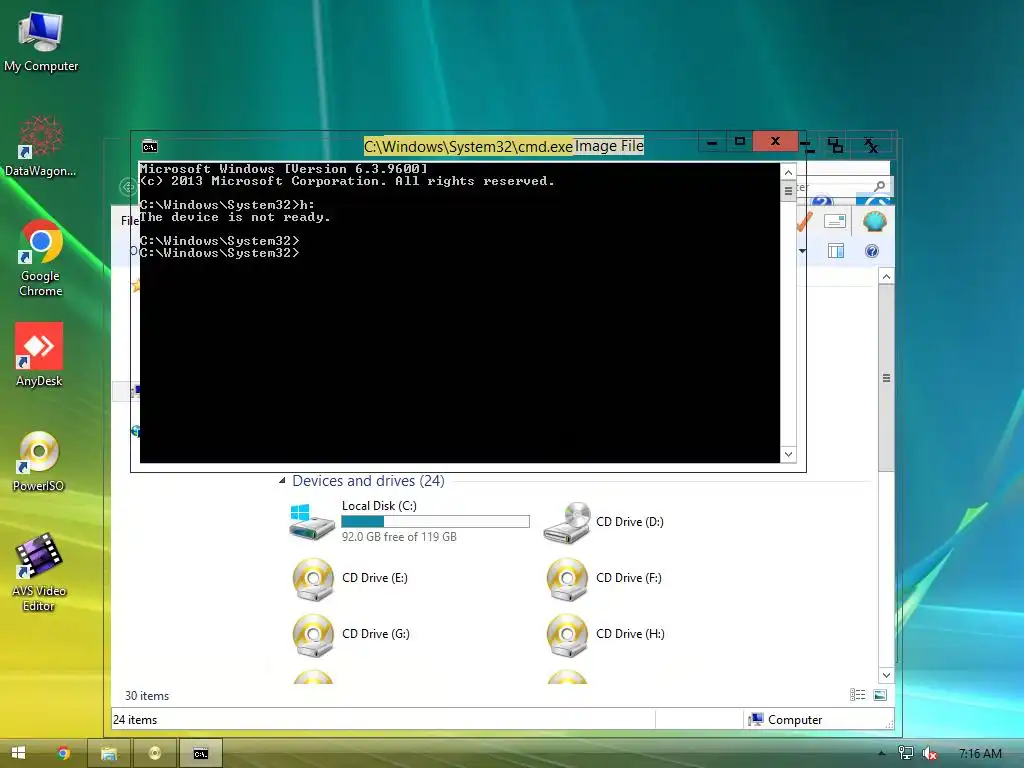The width and height of the screenshot is (1024, 768).
Task: Select CD Drive (D:)
Action: click(x=604, y=522)
